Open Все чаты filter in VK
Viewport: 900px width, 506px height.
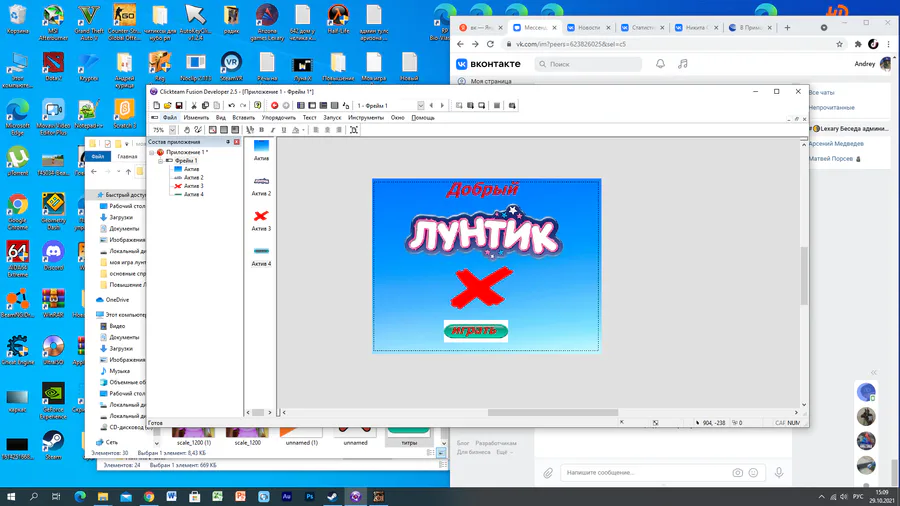coord(821,92)
